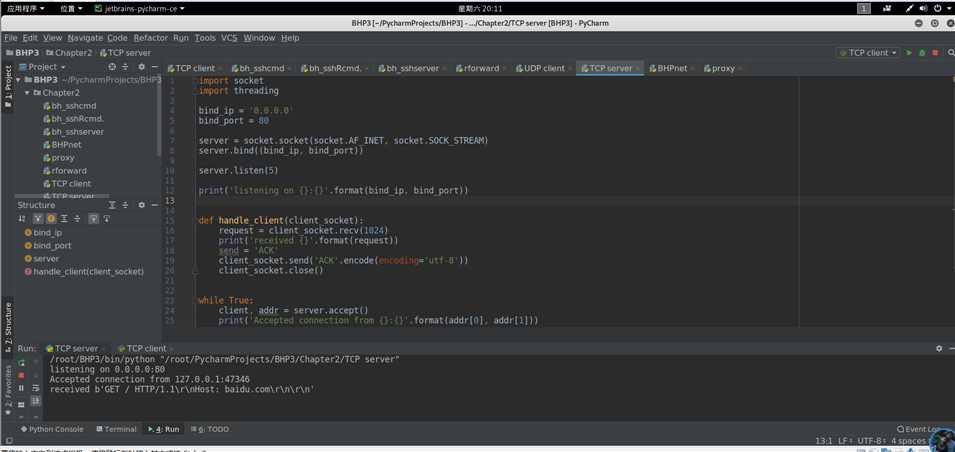955x452 pixels.
Task: Start debugging with the bug icon
Action: (x=922, y=53)
